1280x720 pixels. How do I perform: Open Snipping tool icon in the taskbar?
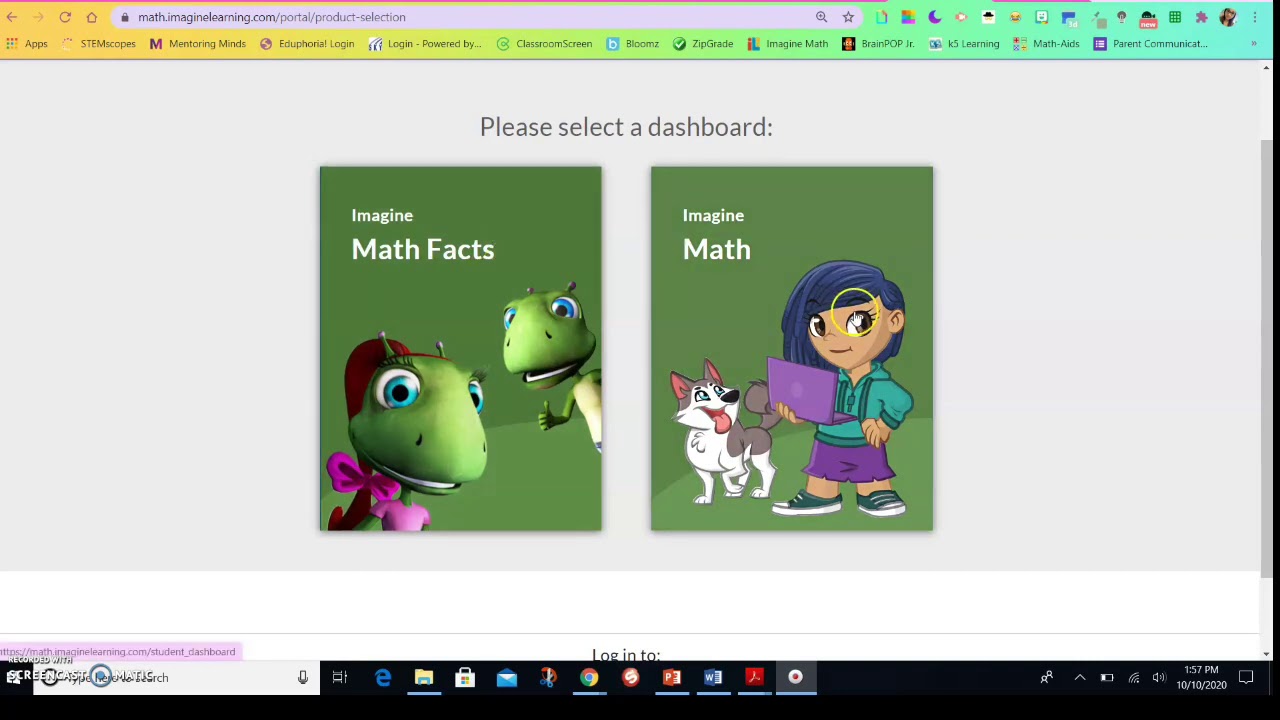548,678
